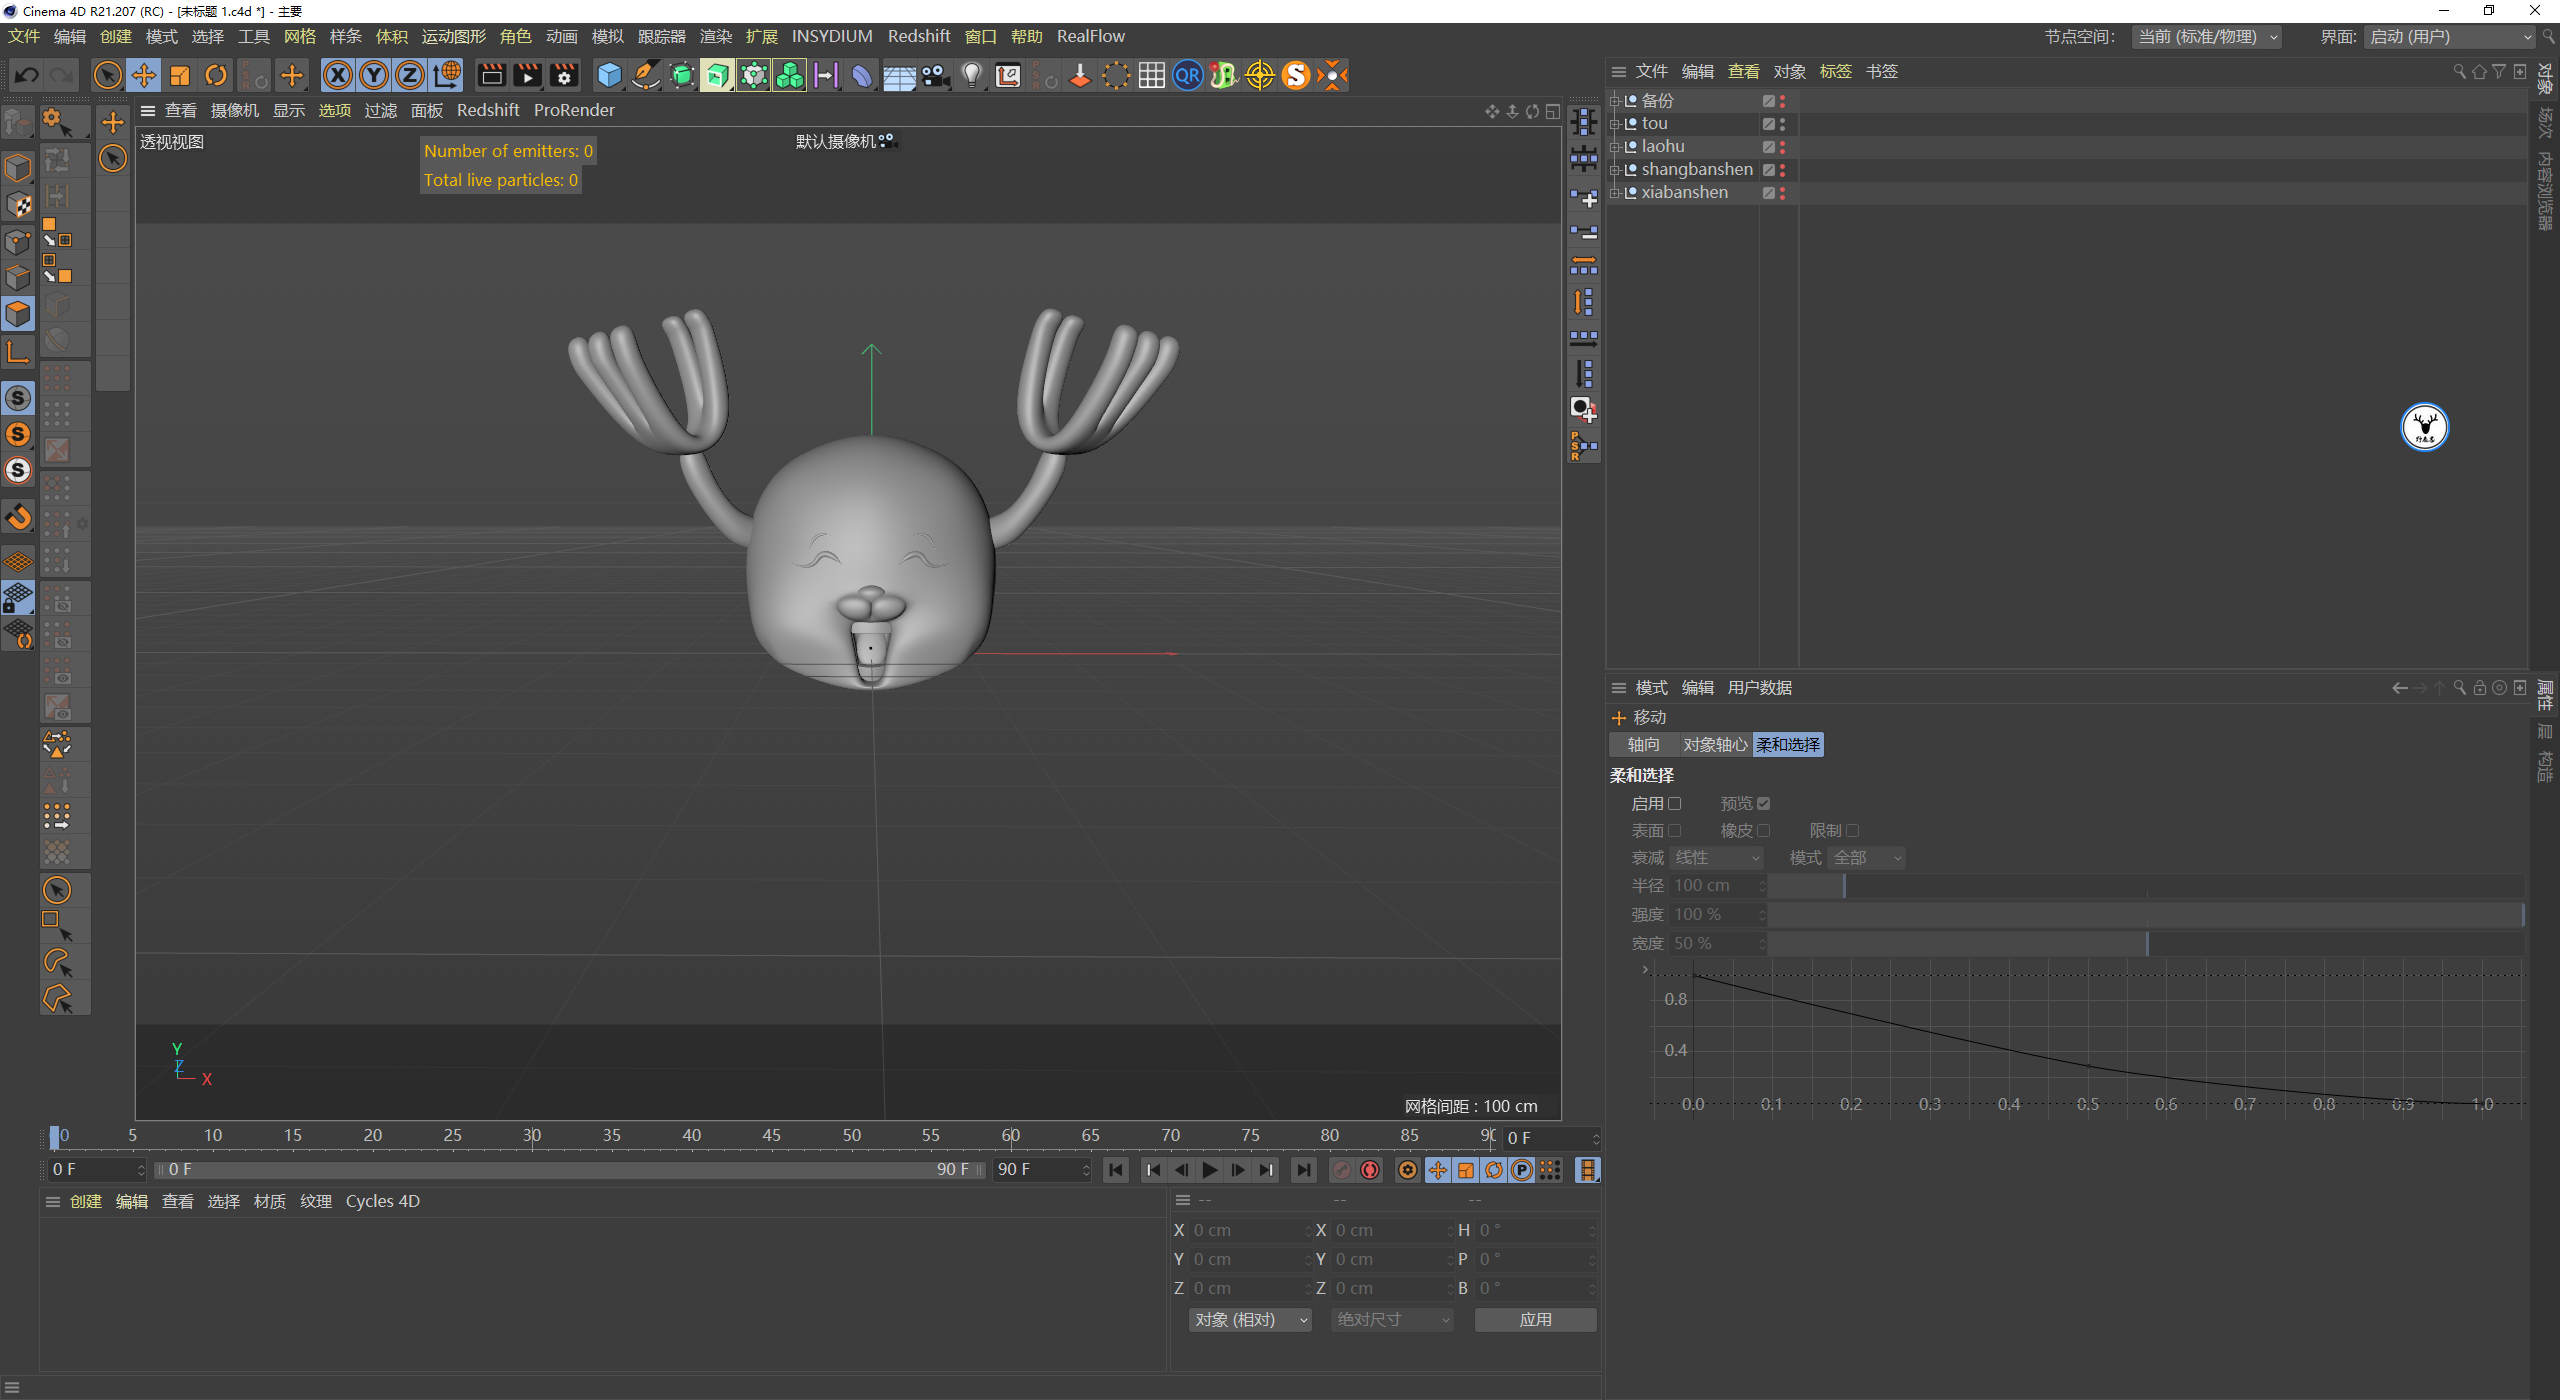Open the 对象 (相对) coordinate dropdown
2560x1400 pixels.
pyautogui.click(x=1250, y=1320)
